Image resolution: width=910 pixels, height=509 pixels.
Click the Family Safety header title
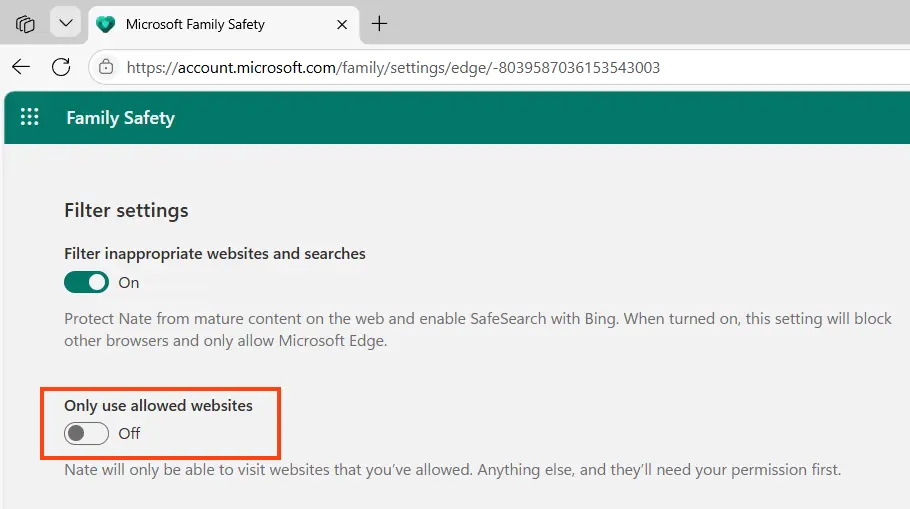(x=120, y=118)
